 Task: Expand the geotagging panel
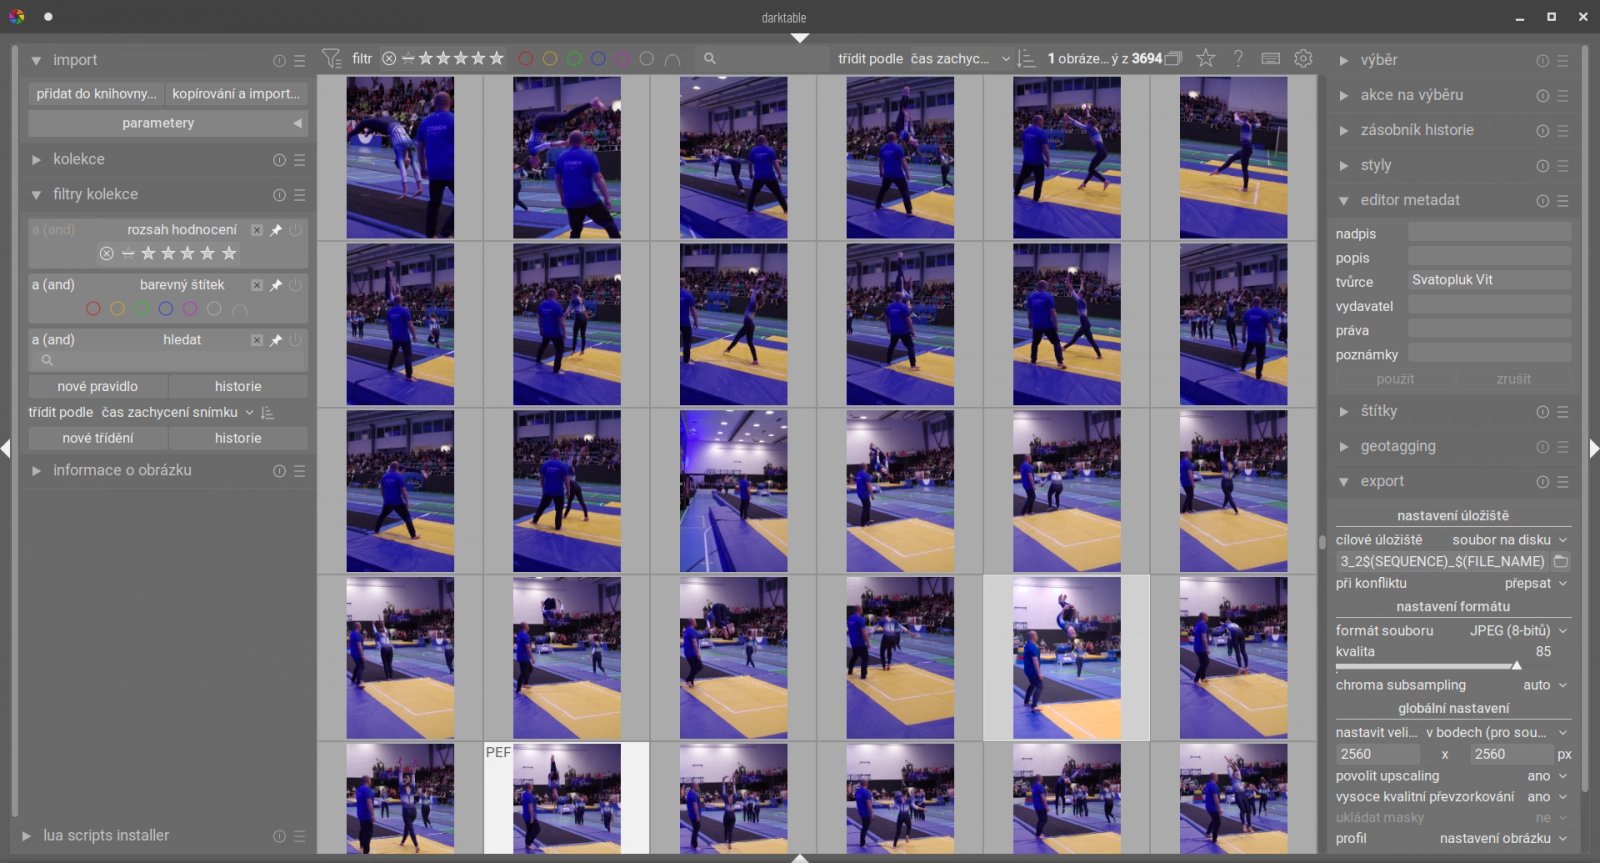1344,447
